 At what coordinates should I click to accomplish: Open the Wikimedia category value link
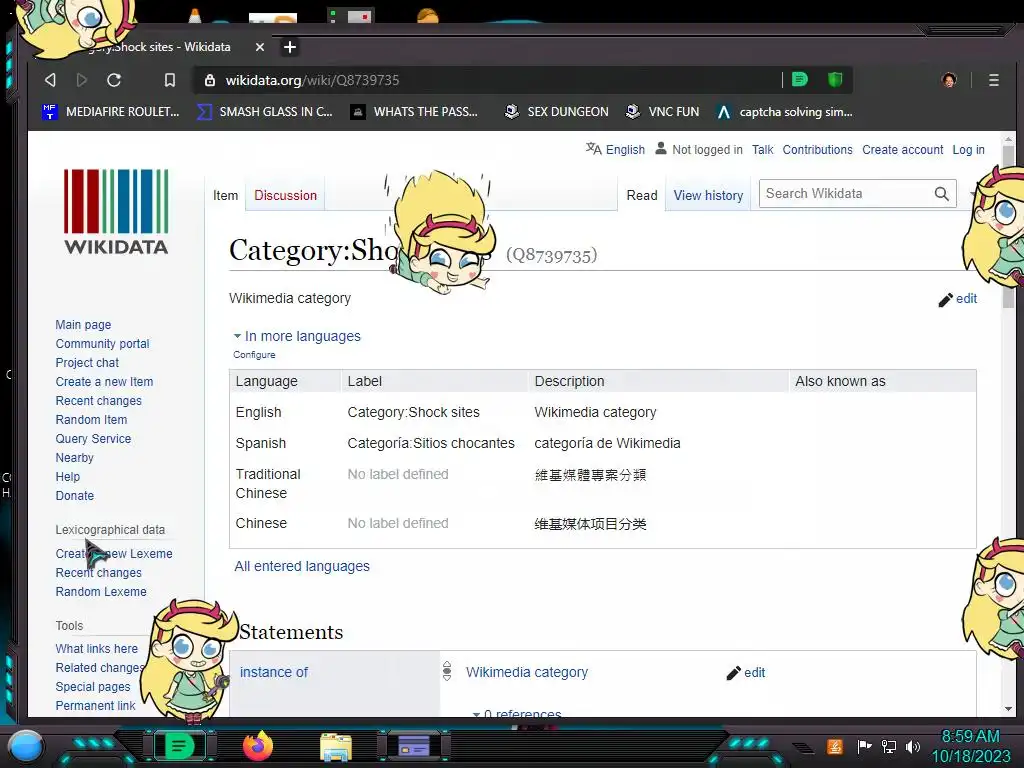[x=526, y=672]
